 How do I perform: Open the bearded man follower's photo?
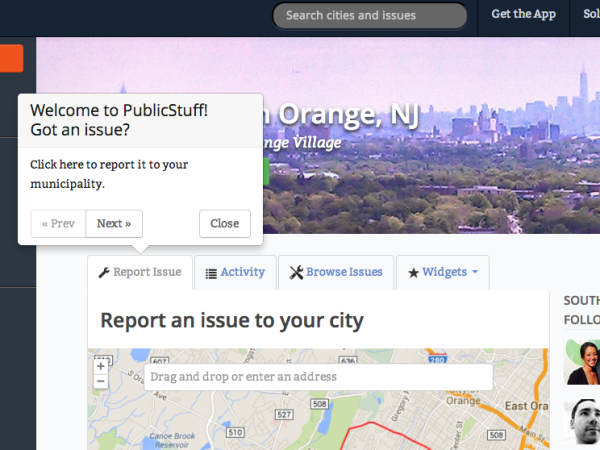582,422
